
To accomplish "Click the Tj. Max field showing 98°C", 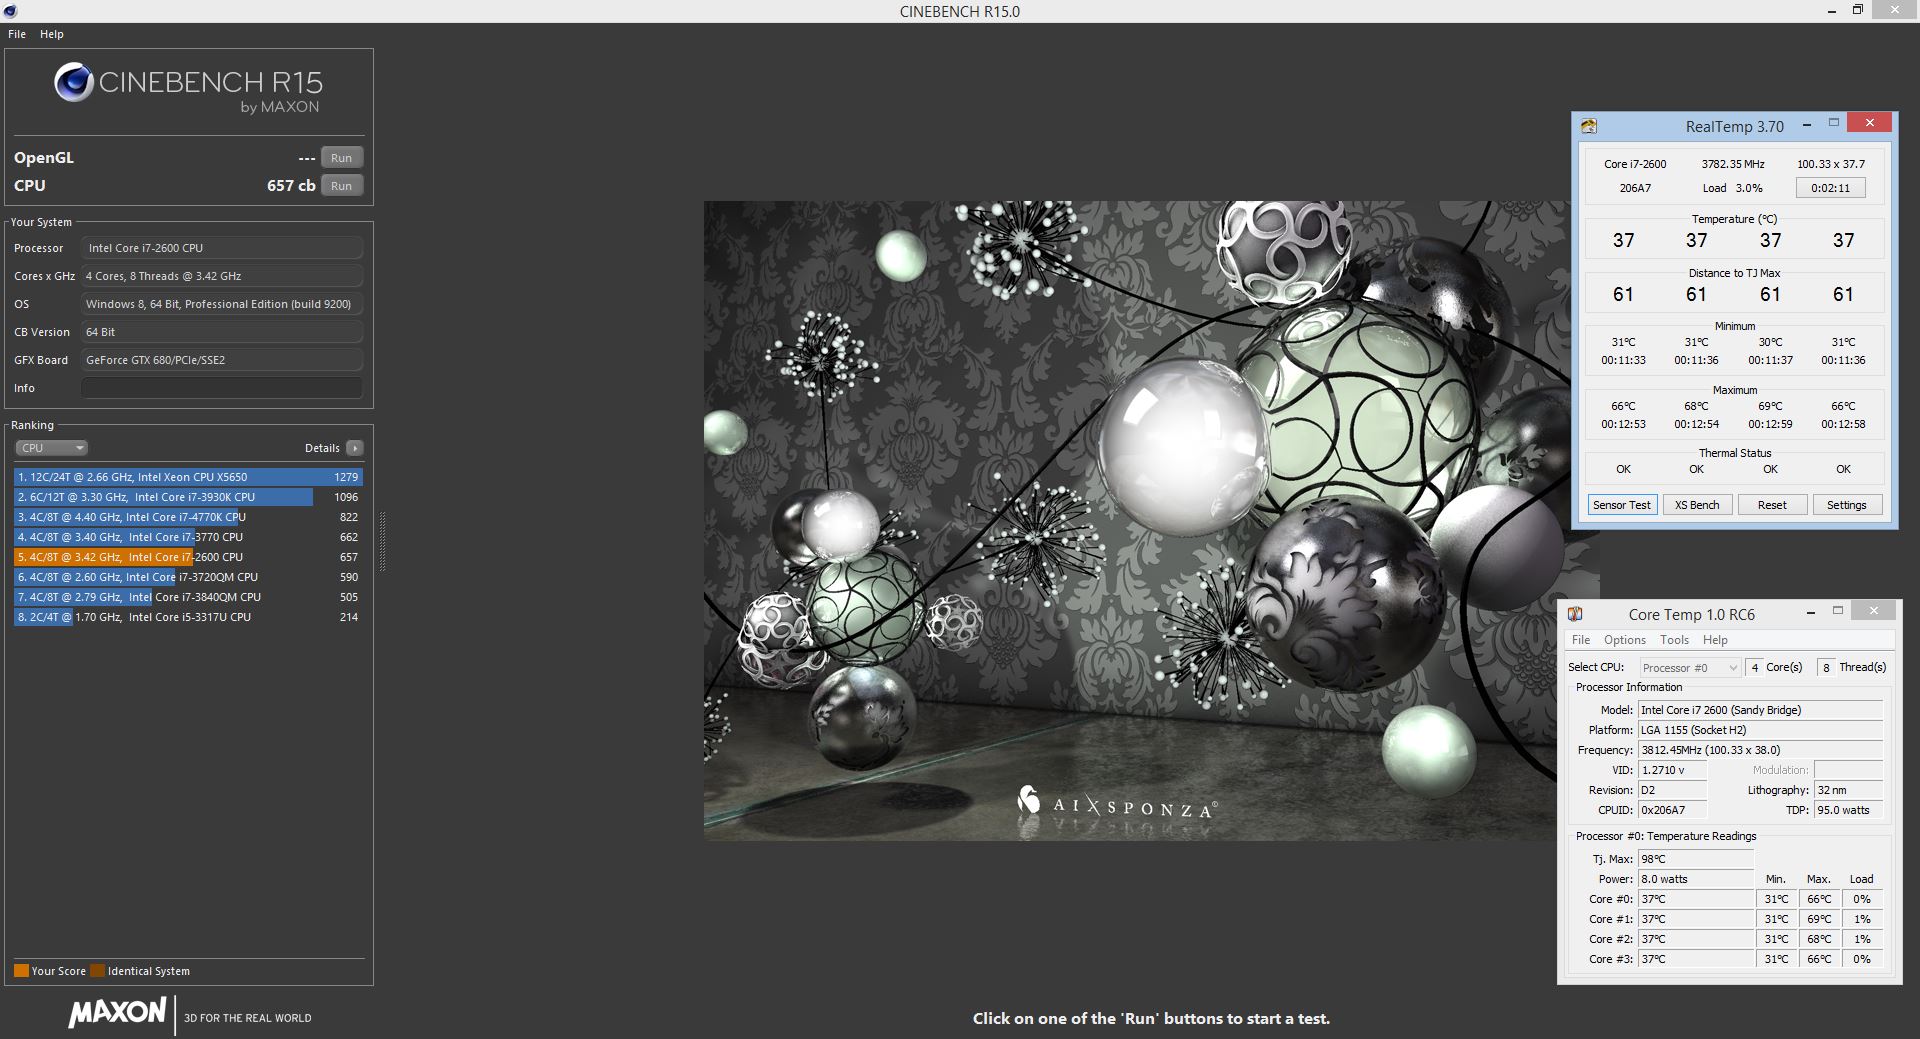I will pyautogui.click(x=1696, y=859).
